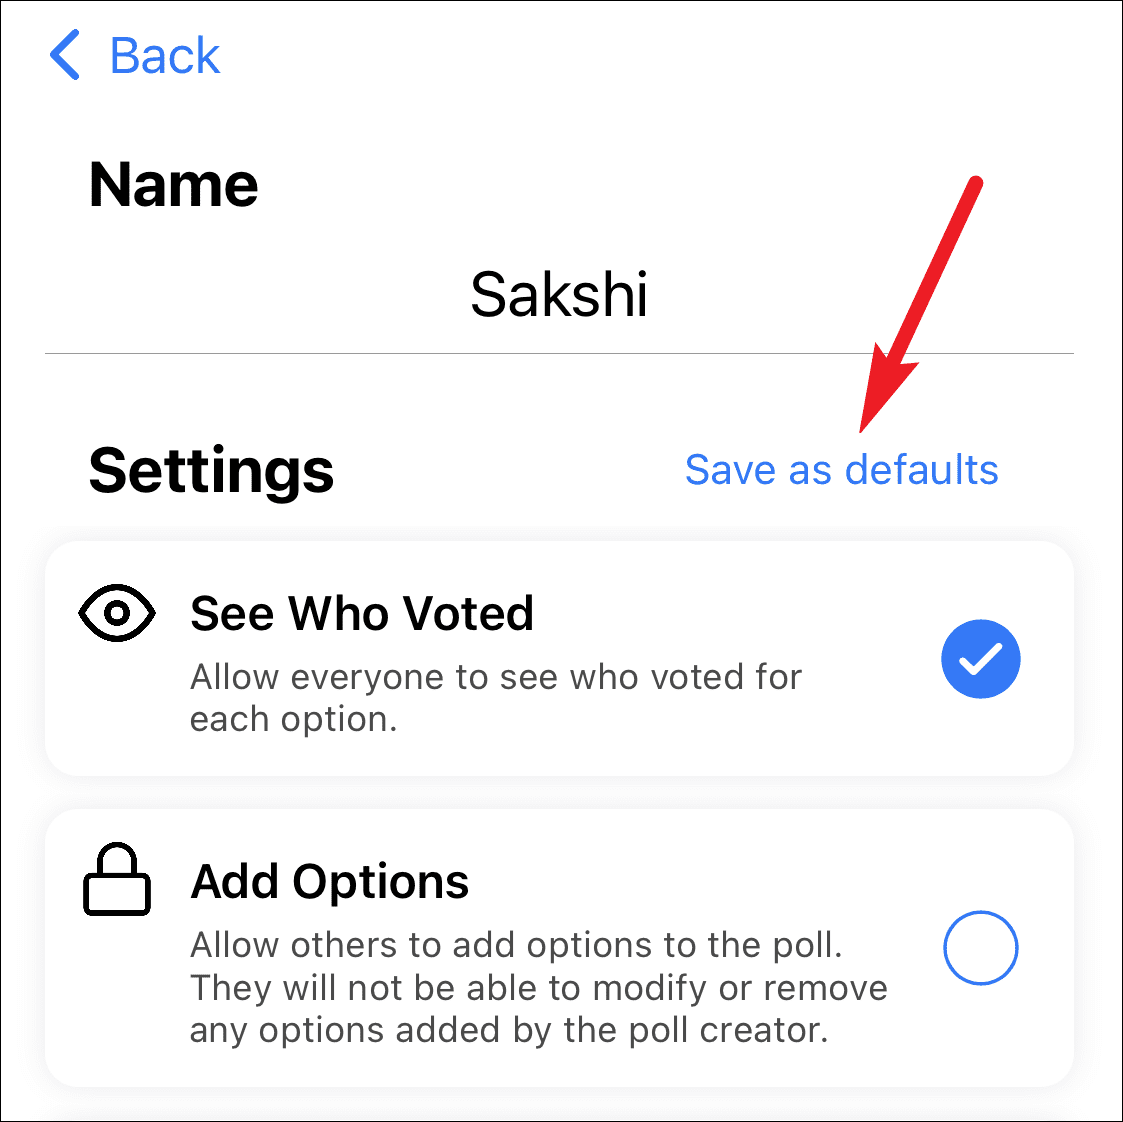The width and height of the screenshot is (1123, 1122).
Task: Click the Settings section heading
Action: pyautogui.click(x=211, y=470)
